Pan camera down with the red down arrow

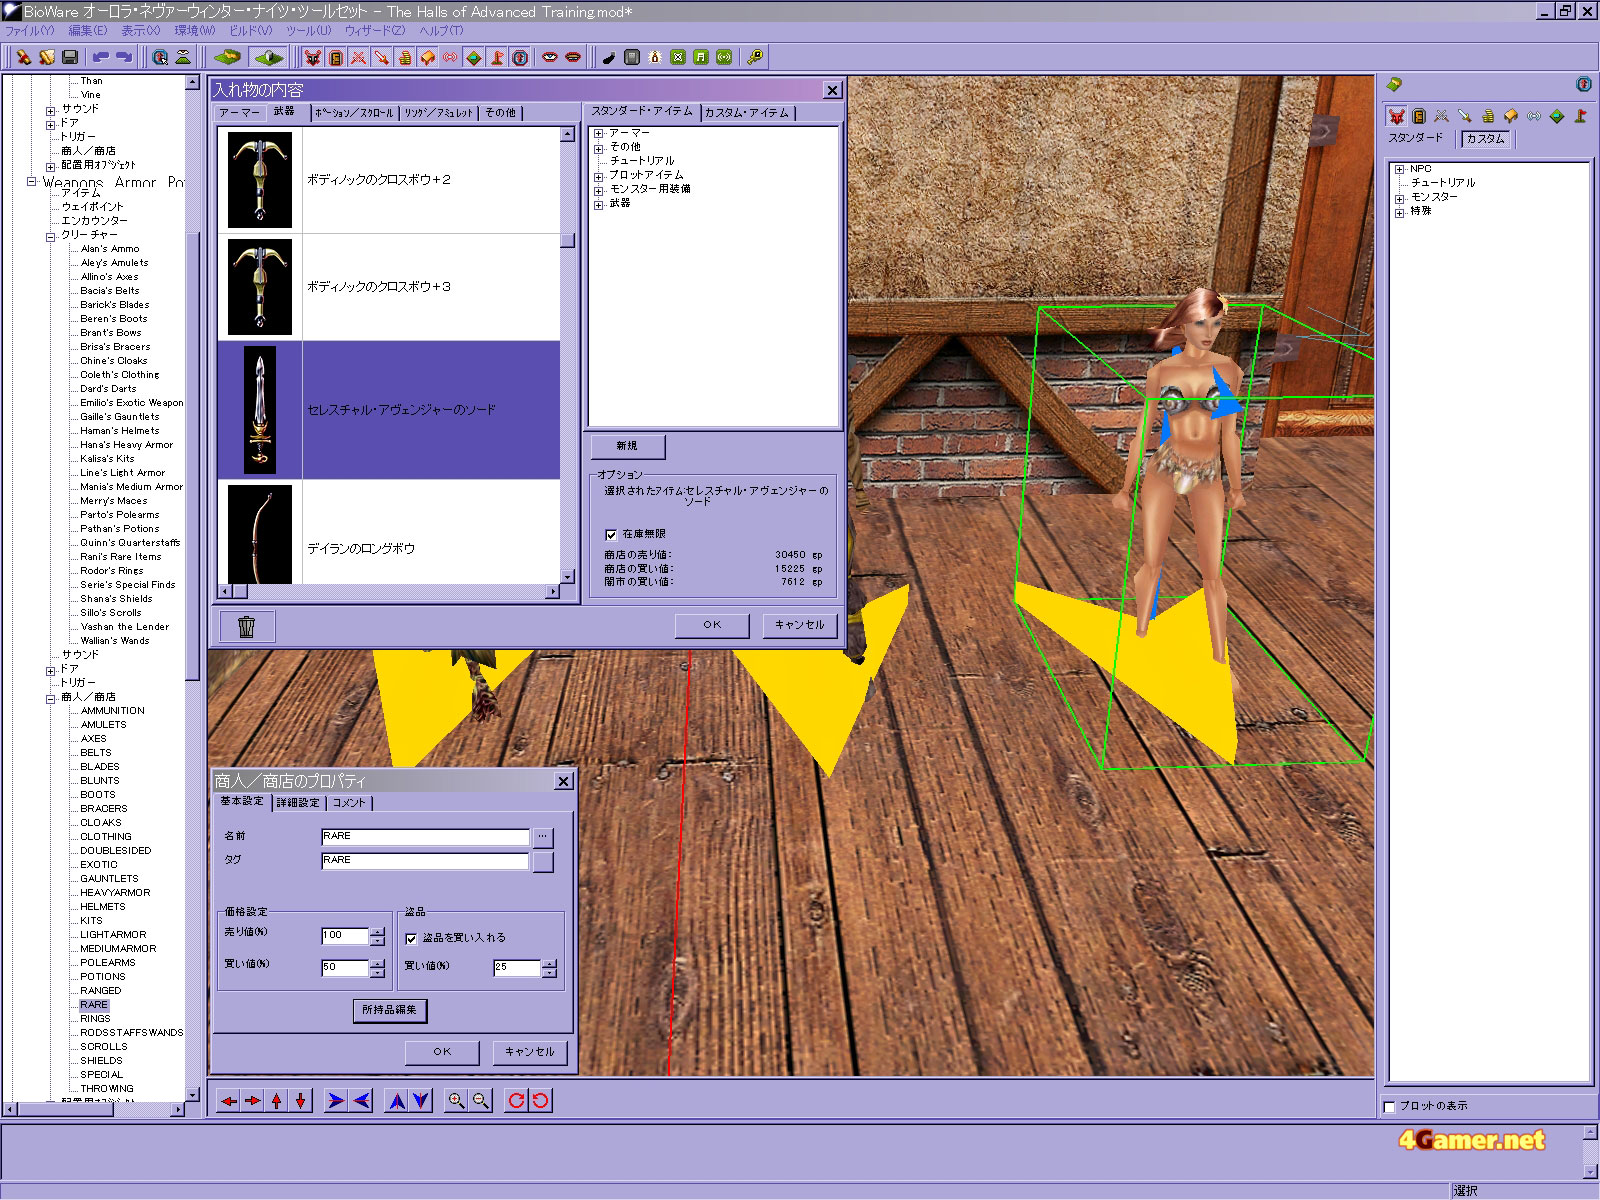(x=301, y=1101)
